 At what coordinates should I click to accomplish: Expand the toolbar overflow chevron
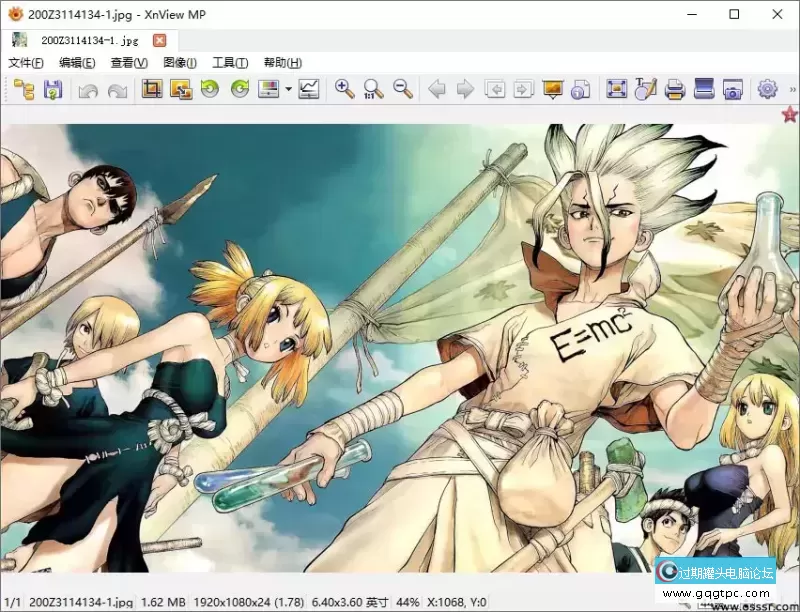click(x=792, y=87)
